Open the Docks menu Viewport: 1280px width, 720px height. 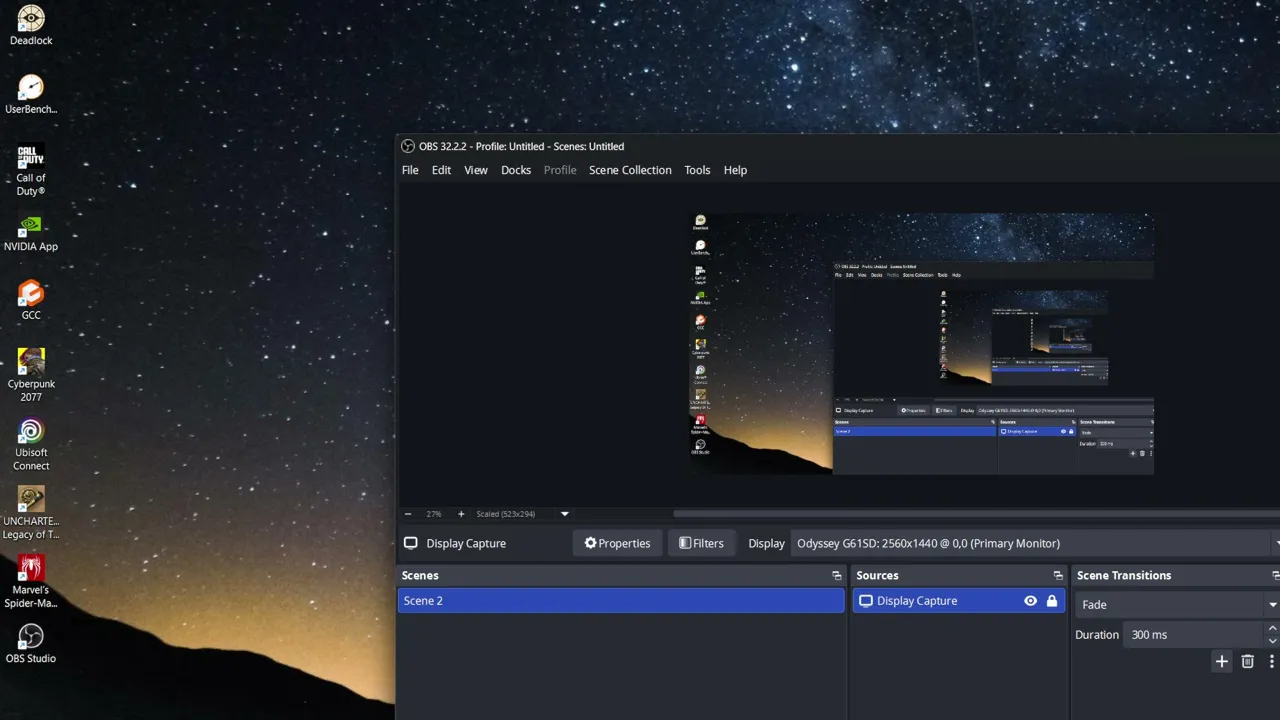(516, 170)
